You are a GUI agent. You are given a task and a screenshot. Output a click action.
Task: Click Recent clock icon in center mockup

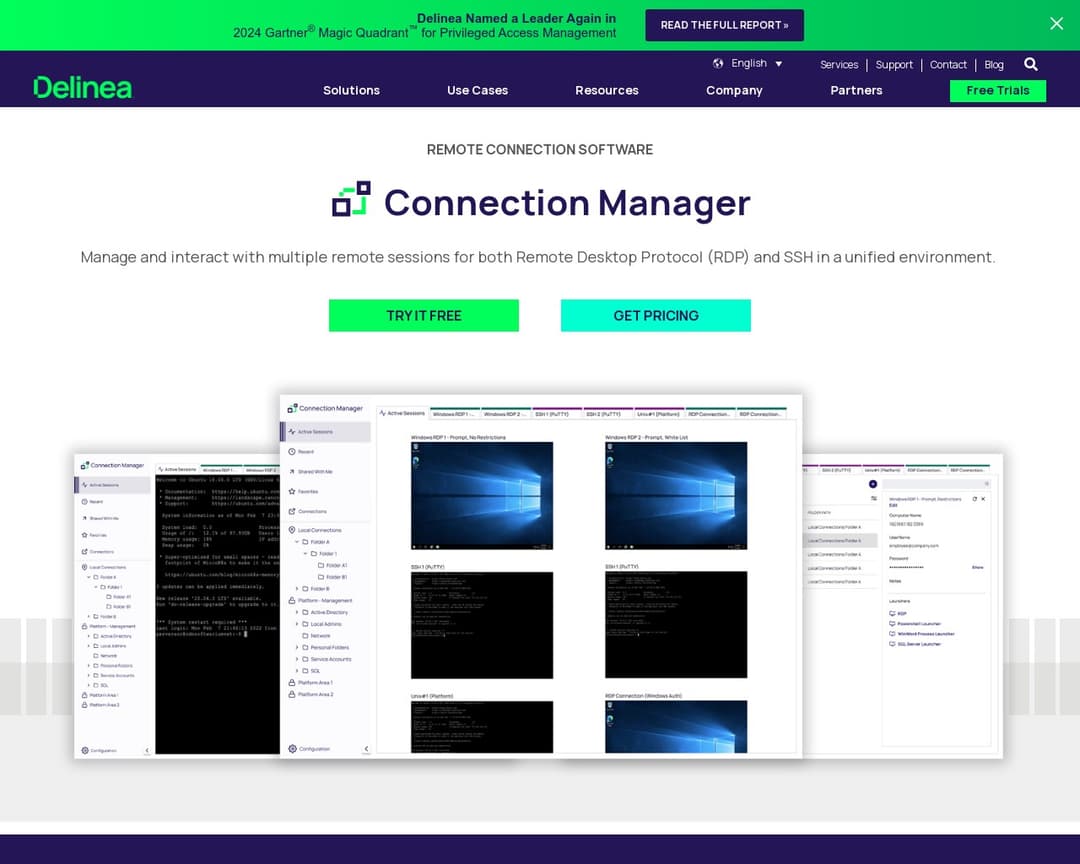(292, 452)
